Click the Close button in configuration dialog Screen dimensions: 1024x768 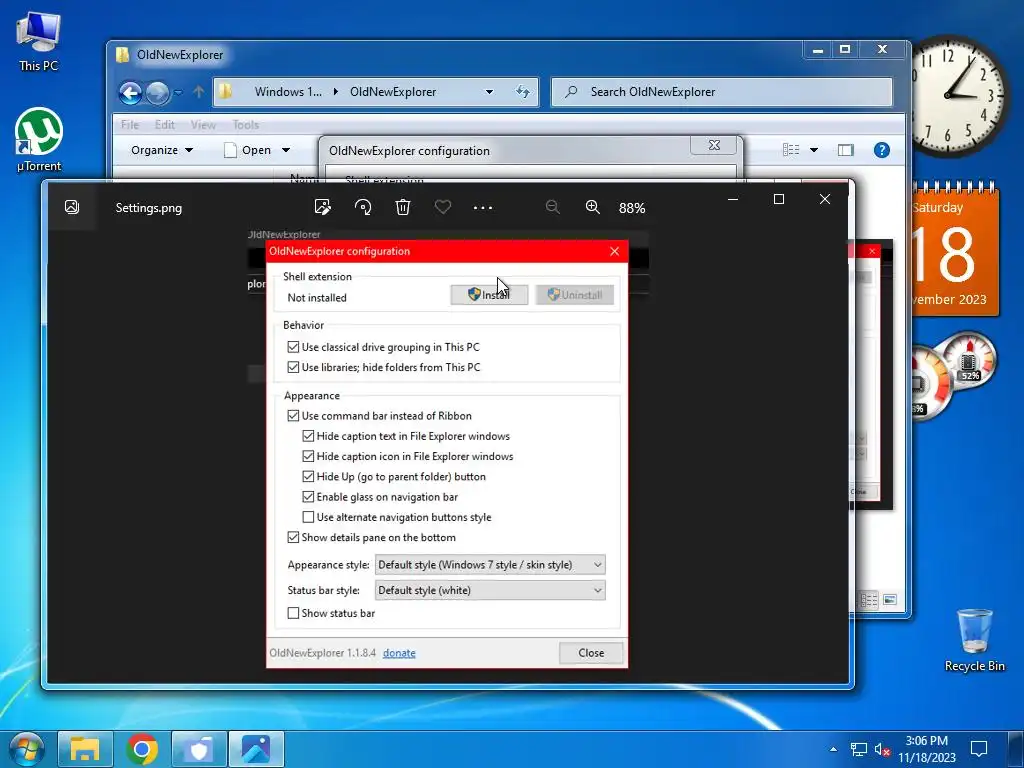click(591, 652)
